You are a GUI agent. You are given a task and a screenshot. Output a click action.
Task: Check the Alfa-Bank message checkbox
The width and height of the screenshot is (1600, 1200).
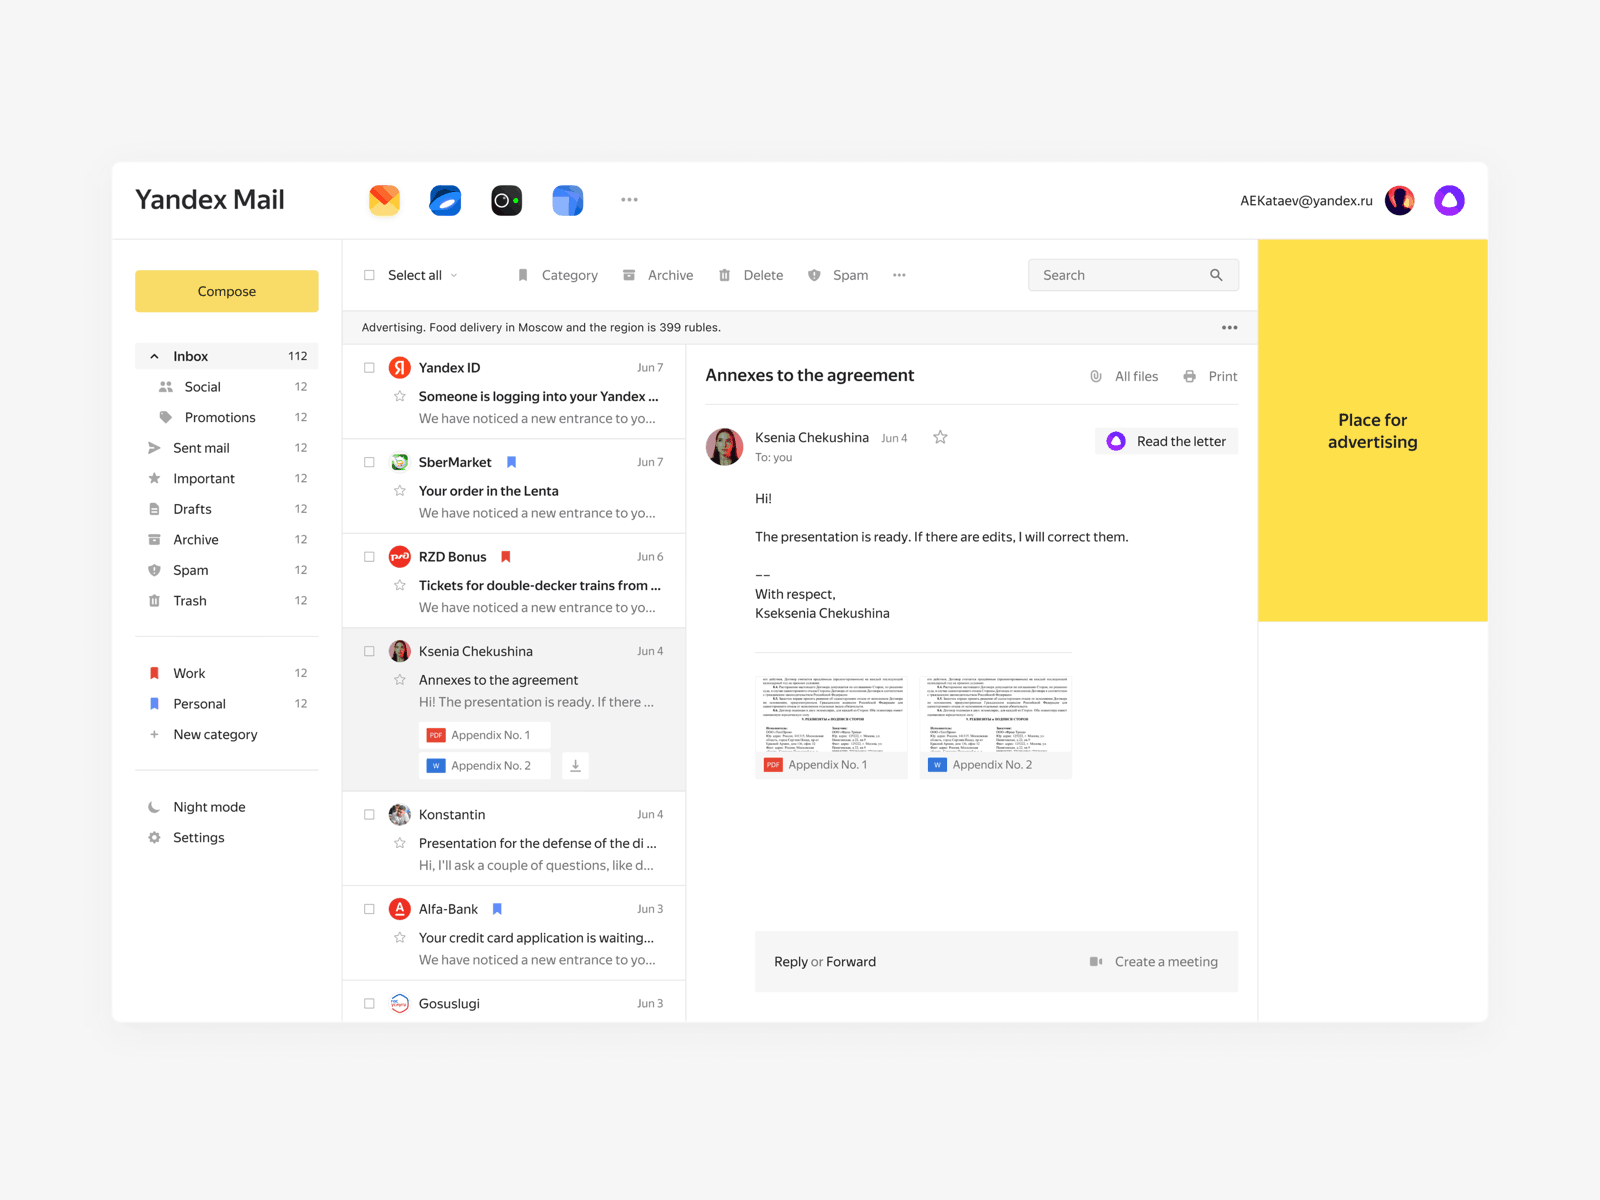pyautogui.click(x=369, y=909)
